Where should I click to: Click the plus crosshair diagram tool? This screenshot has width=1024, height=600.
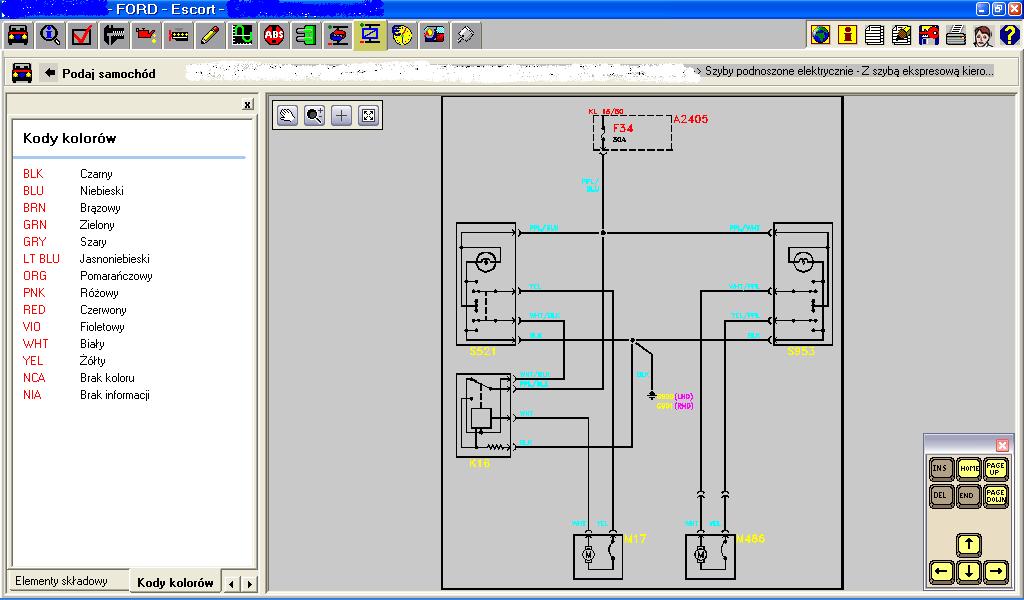342,116
